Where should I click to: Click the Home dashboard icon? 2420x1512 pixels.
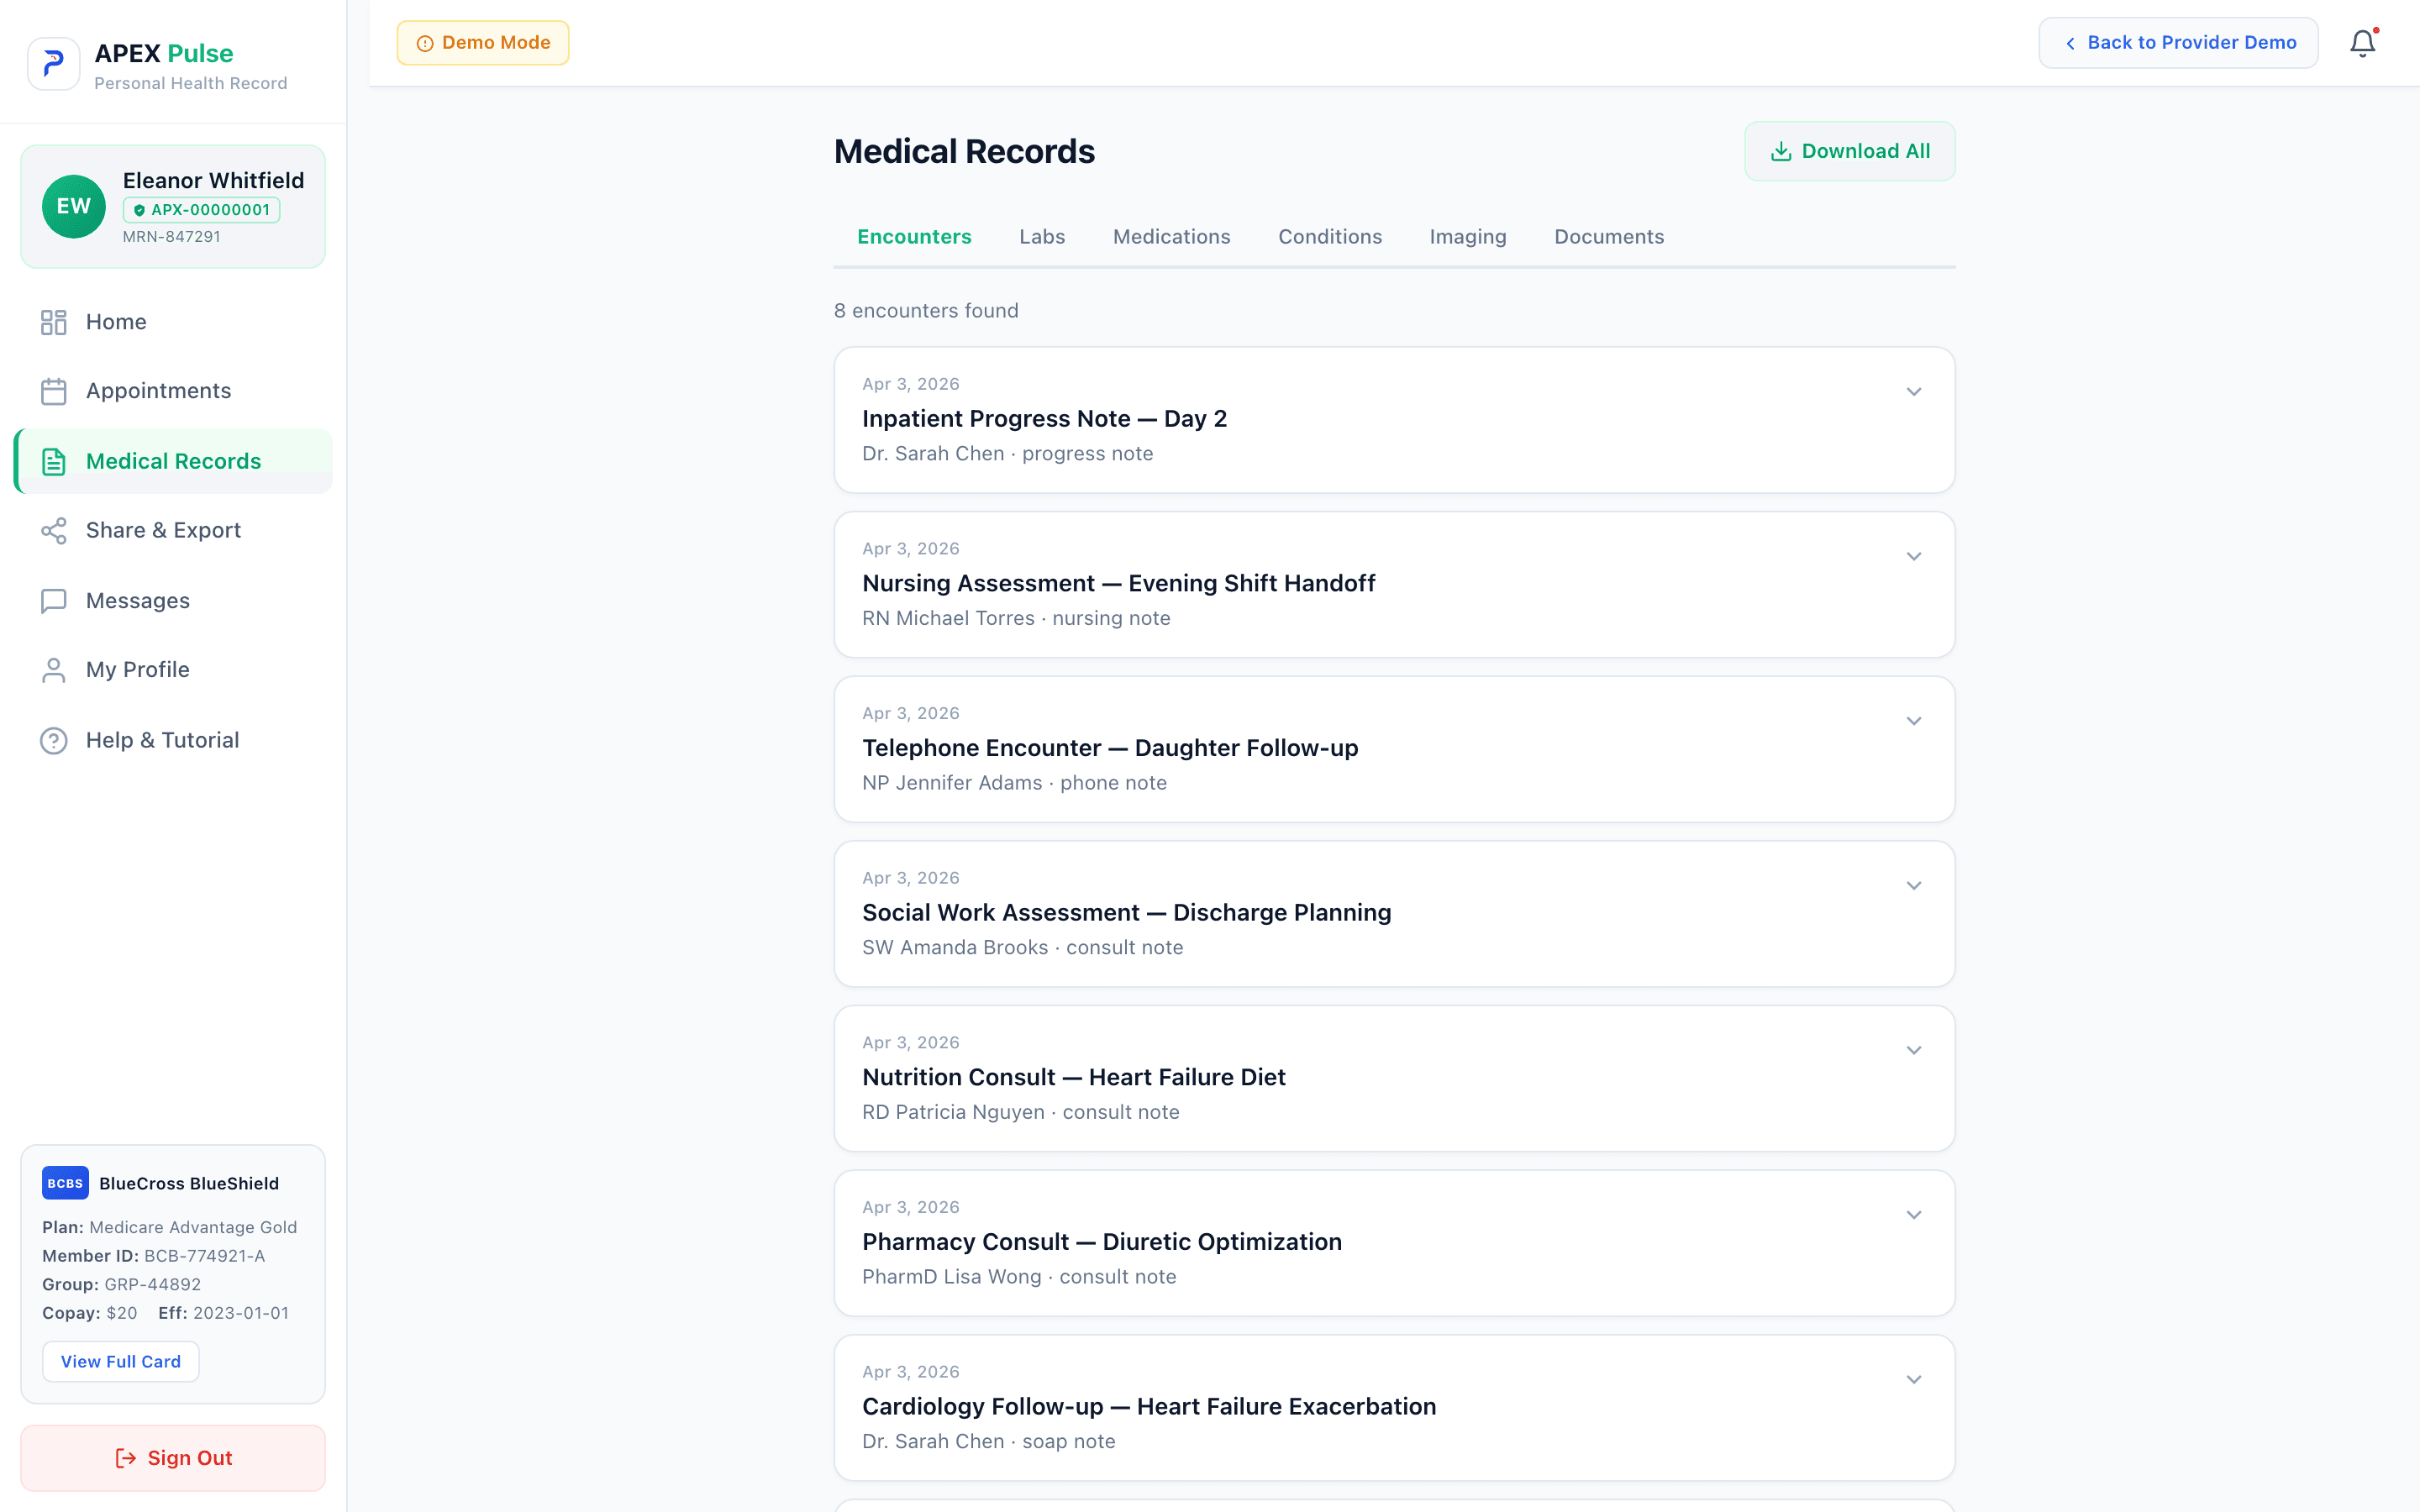(x=53, y=322)
